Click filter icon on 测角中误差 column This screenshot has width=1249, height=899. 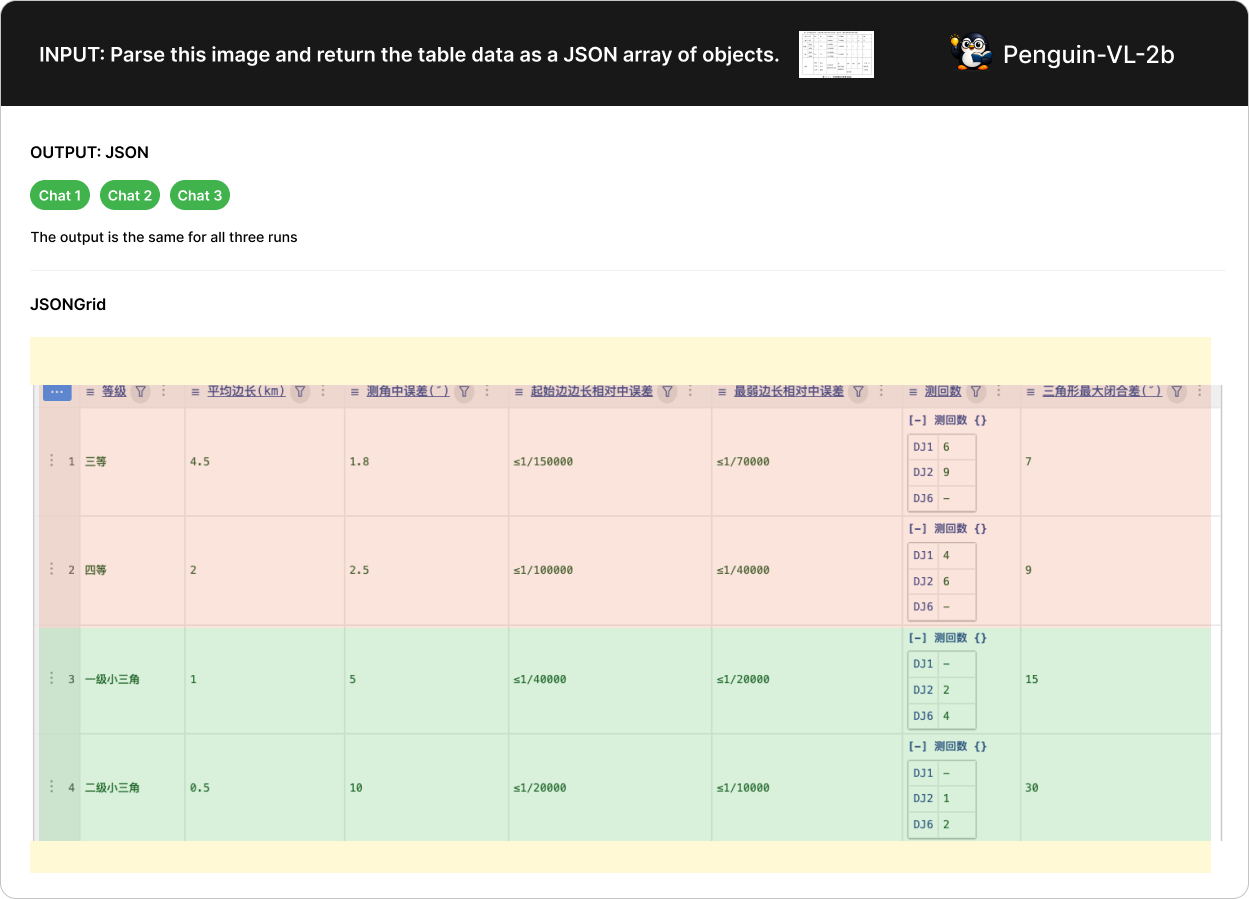tap(463, 392)
